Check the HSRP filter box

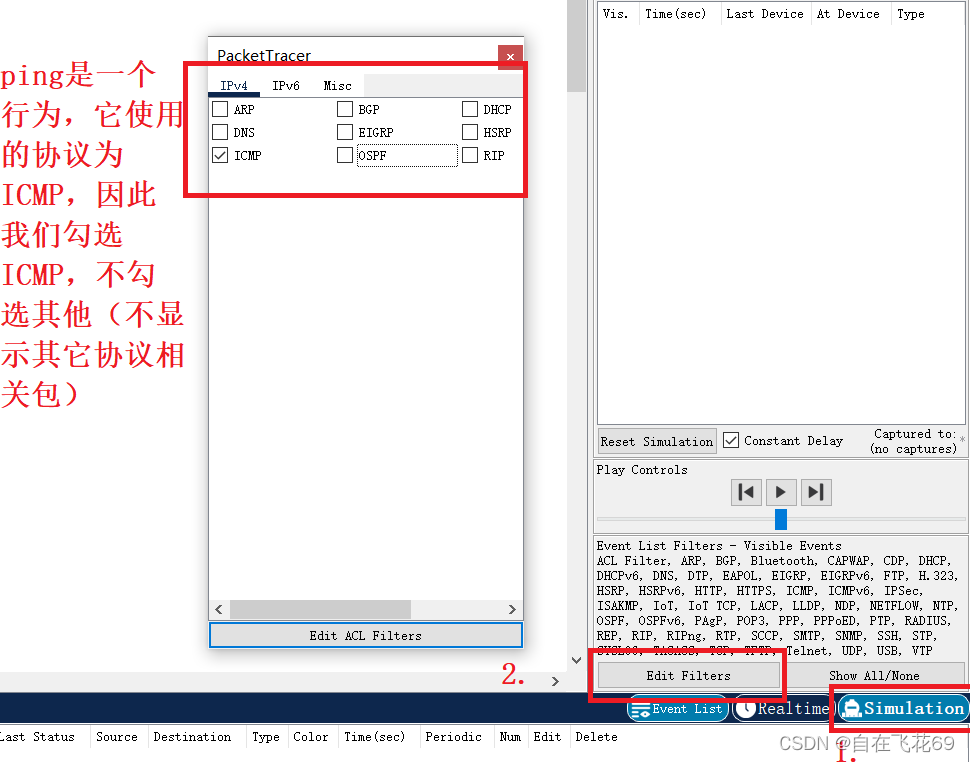click(x=470, y=132)
